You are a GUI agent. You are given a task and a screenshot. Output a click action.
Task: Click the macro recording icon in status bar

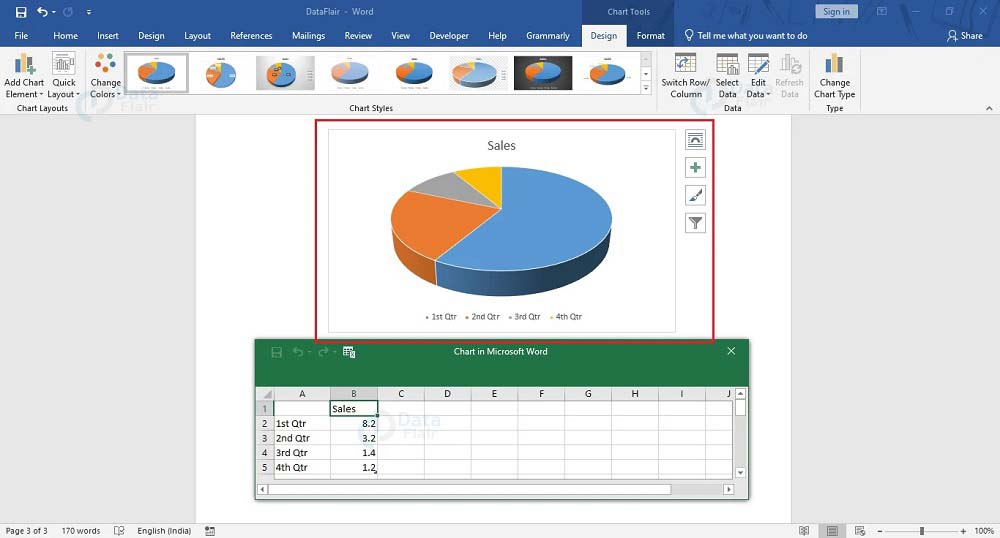[210, 531]
